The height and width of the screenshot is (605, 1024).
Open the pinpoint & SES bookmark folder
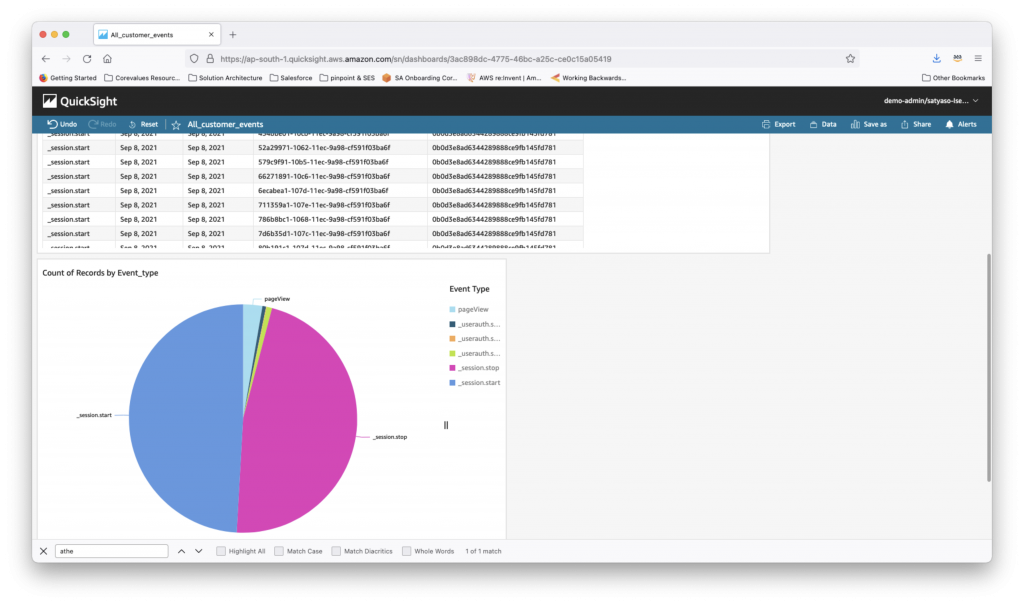pyautogui.click(x=347, y=78)
